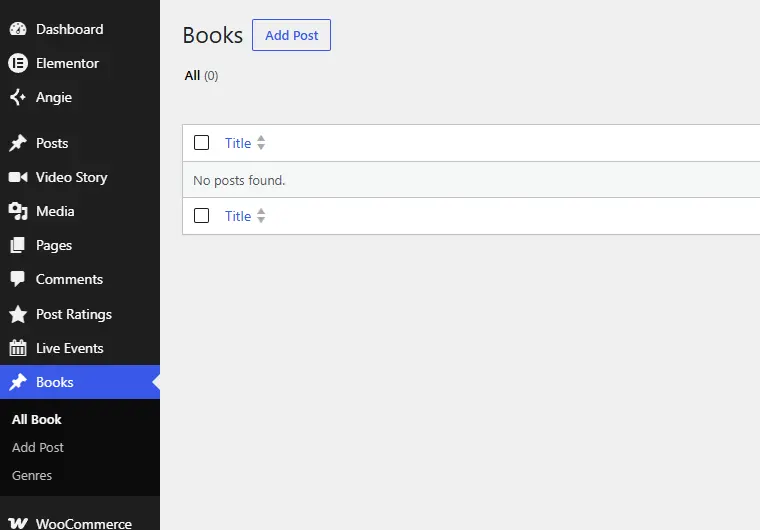
Task: Sort by Title in table header
Action: tap(238, 143)
